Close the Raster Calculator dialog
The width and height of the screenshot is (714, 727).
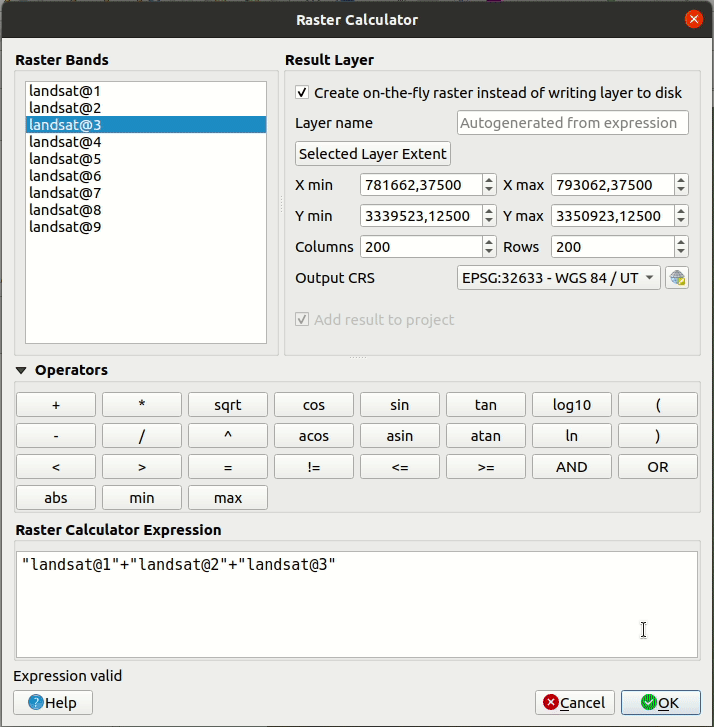tap(692, 19)
